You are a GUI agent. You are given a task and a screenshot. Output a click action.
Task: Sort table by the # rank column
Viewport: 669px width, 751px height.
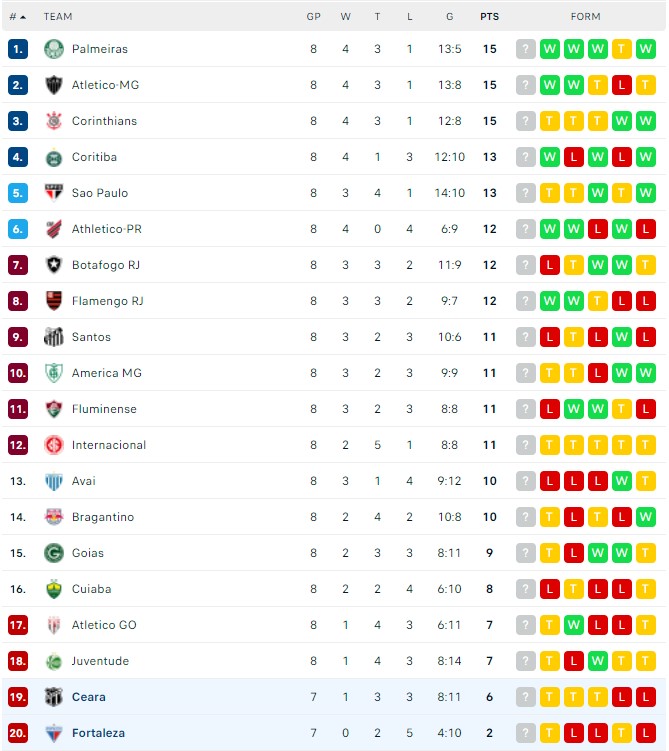[17, 17]
